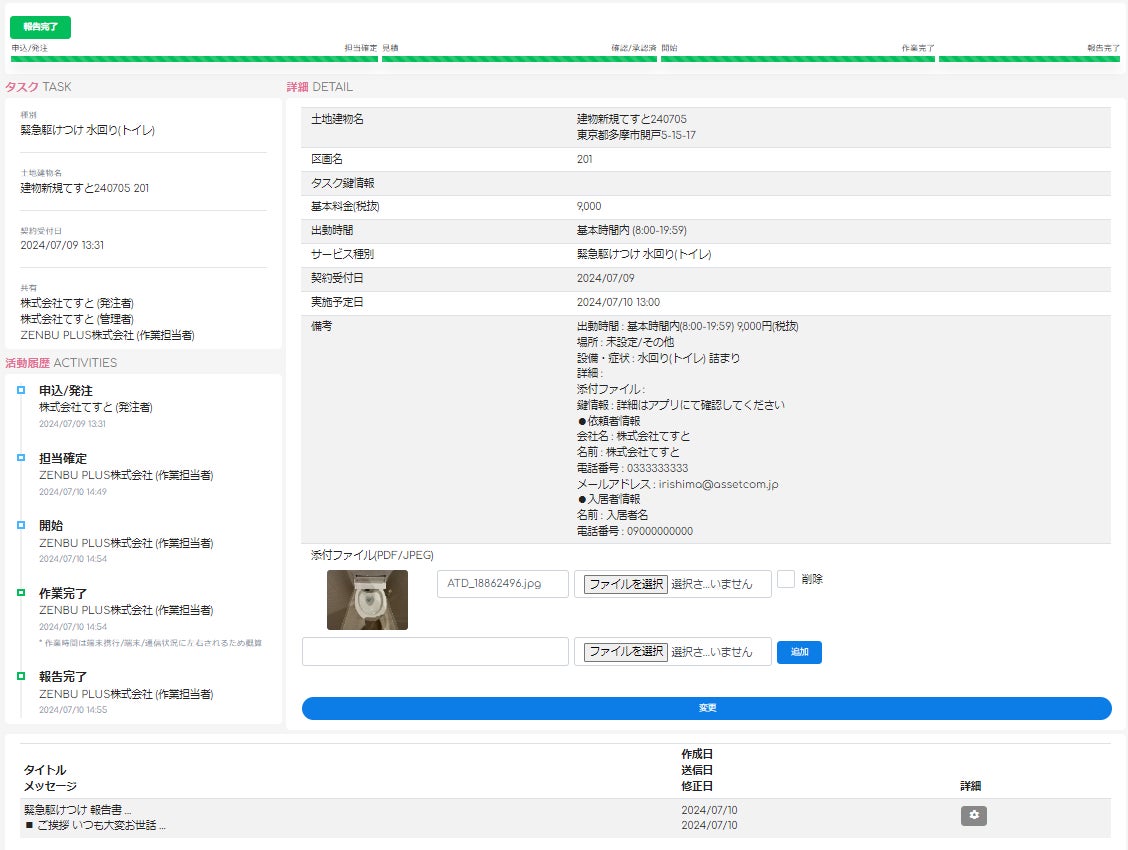Click the 申込/発注 activity marker

coord(21,390)
